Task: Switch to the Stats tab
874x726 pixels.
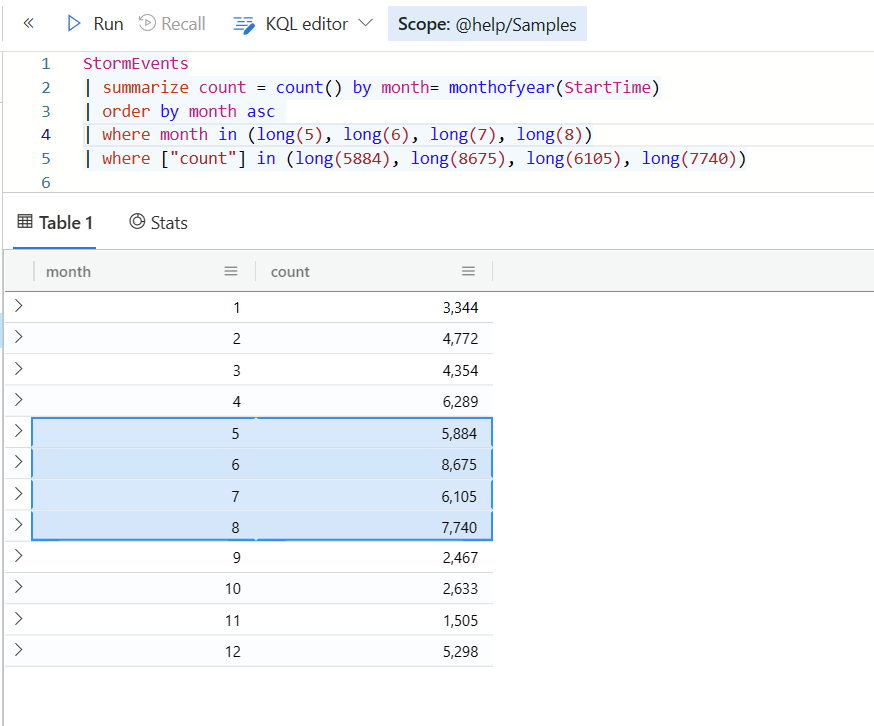Action: coord(159,223)
